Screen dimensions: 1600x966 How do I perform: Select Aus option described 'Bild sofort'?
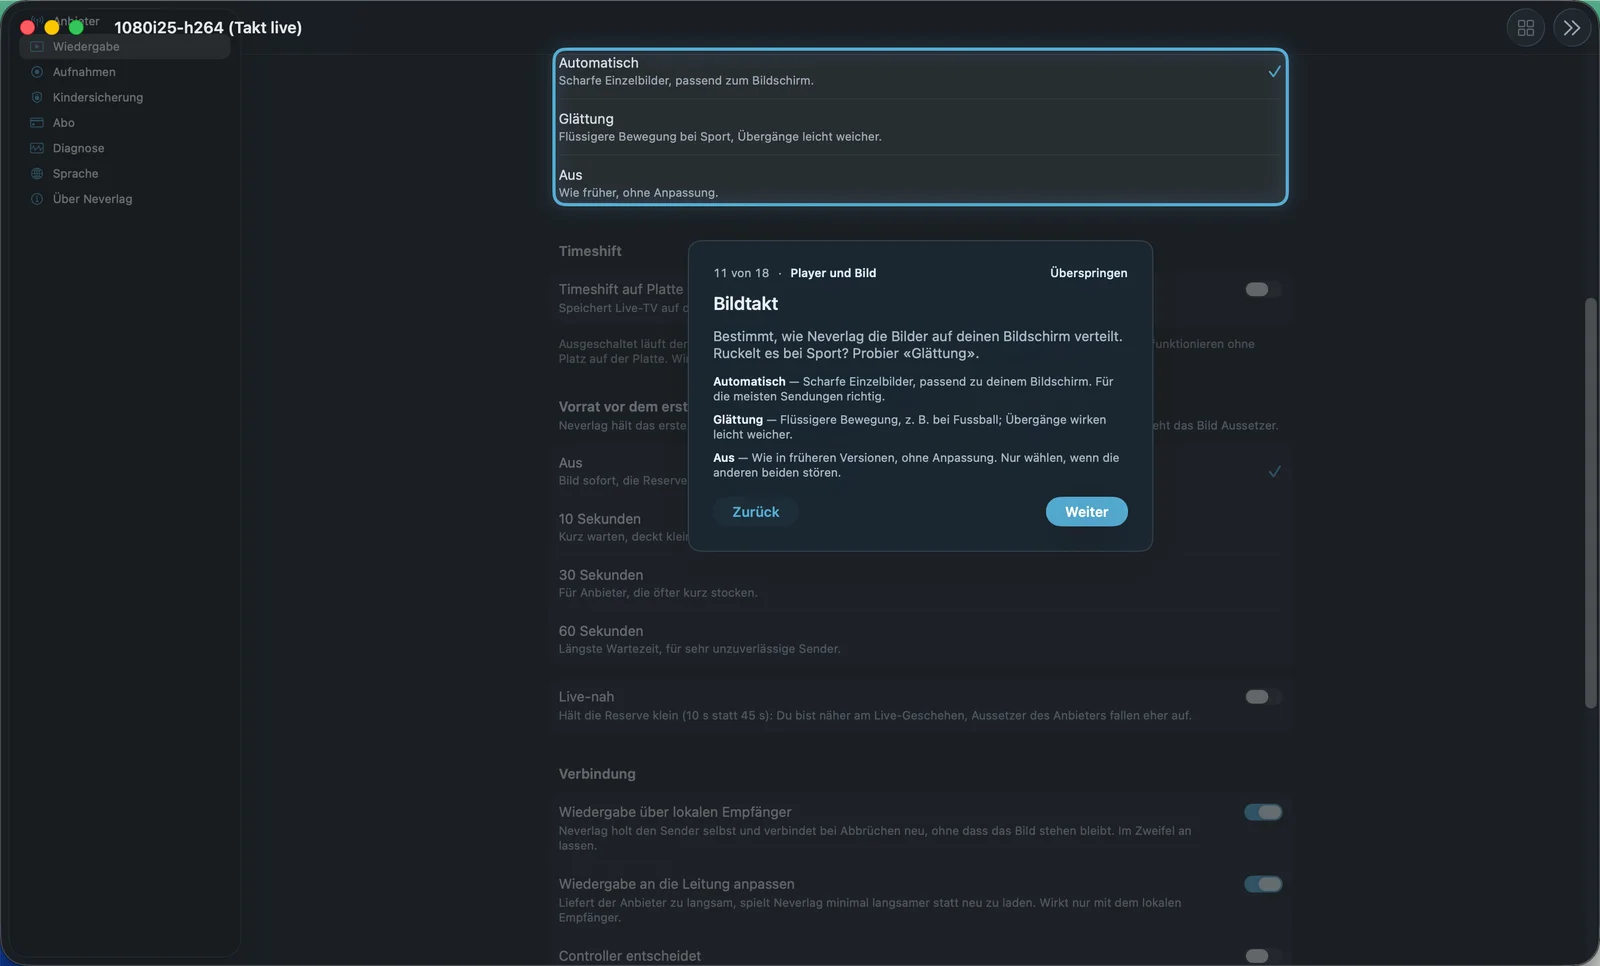920,471
